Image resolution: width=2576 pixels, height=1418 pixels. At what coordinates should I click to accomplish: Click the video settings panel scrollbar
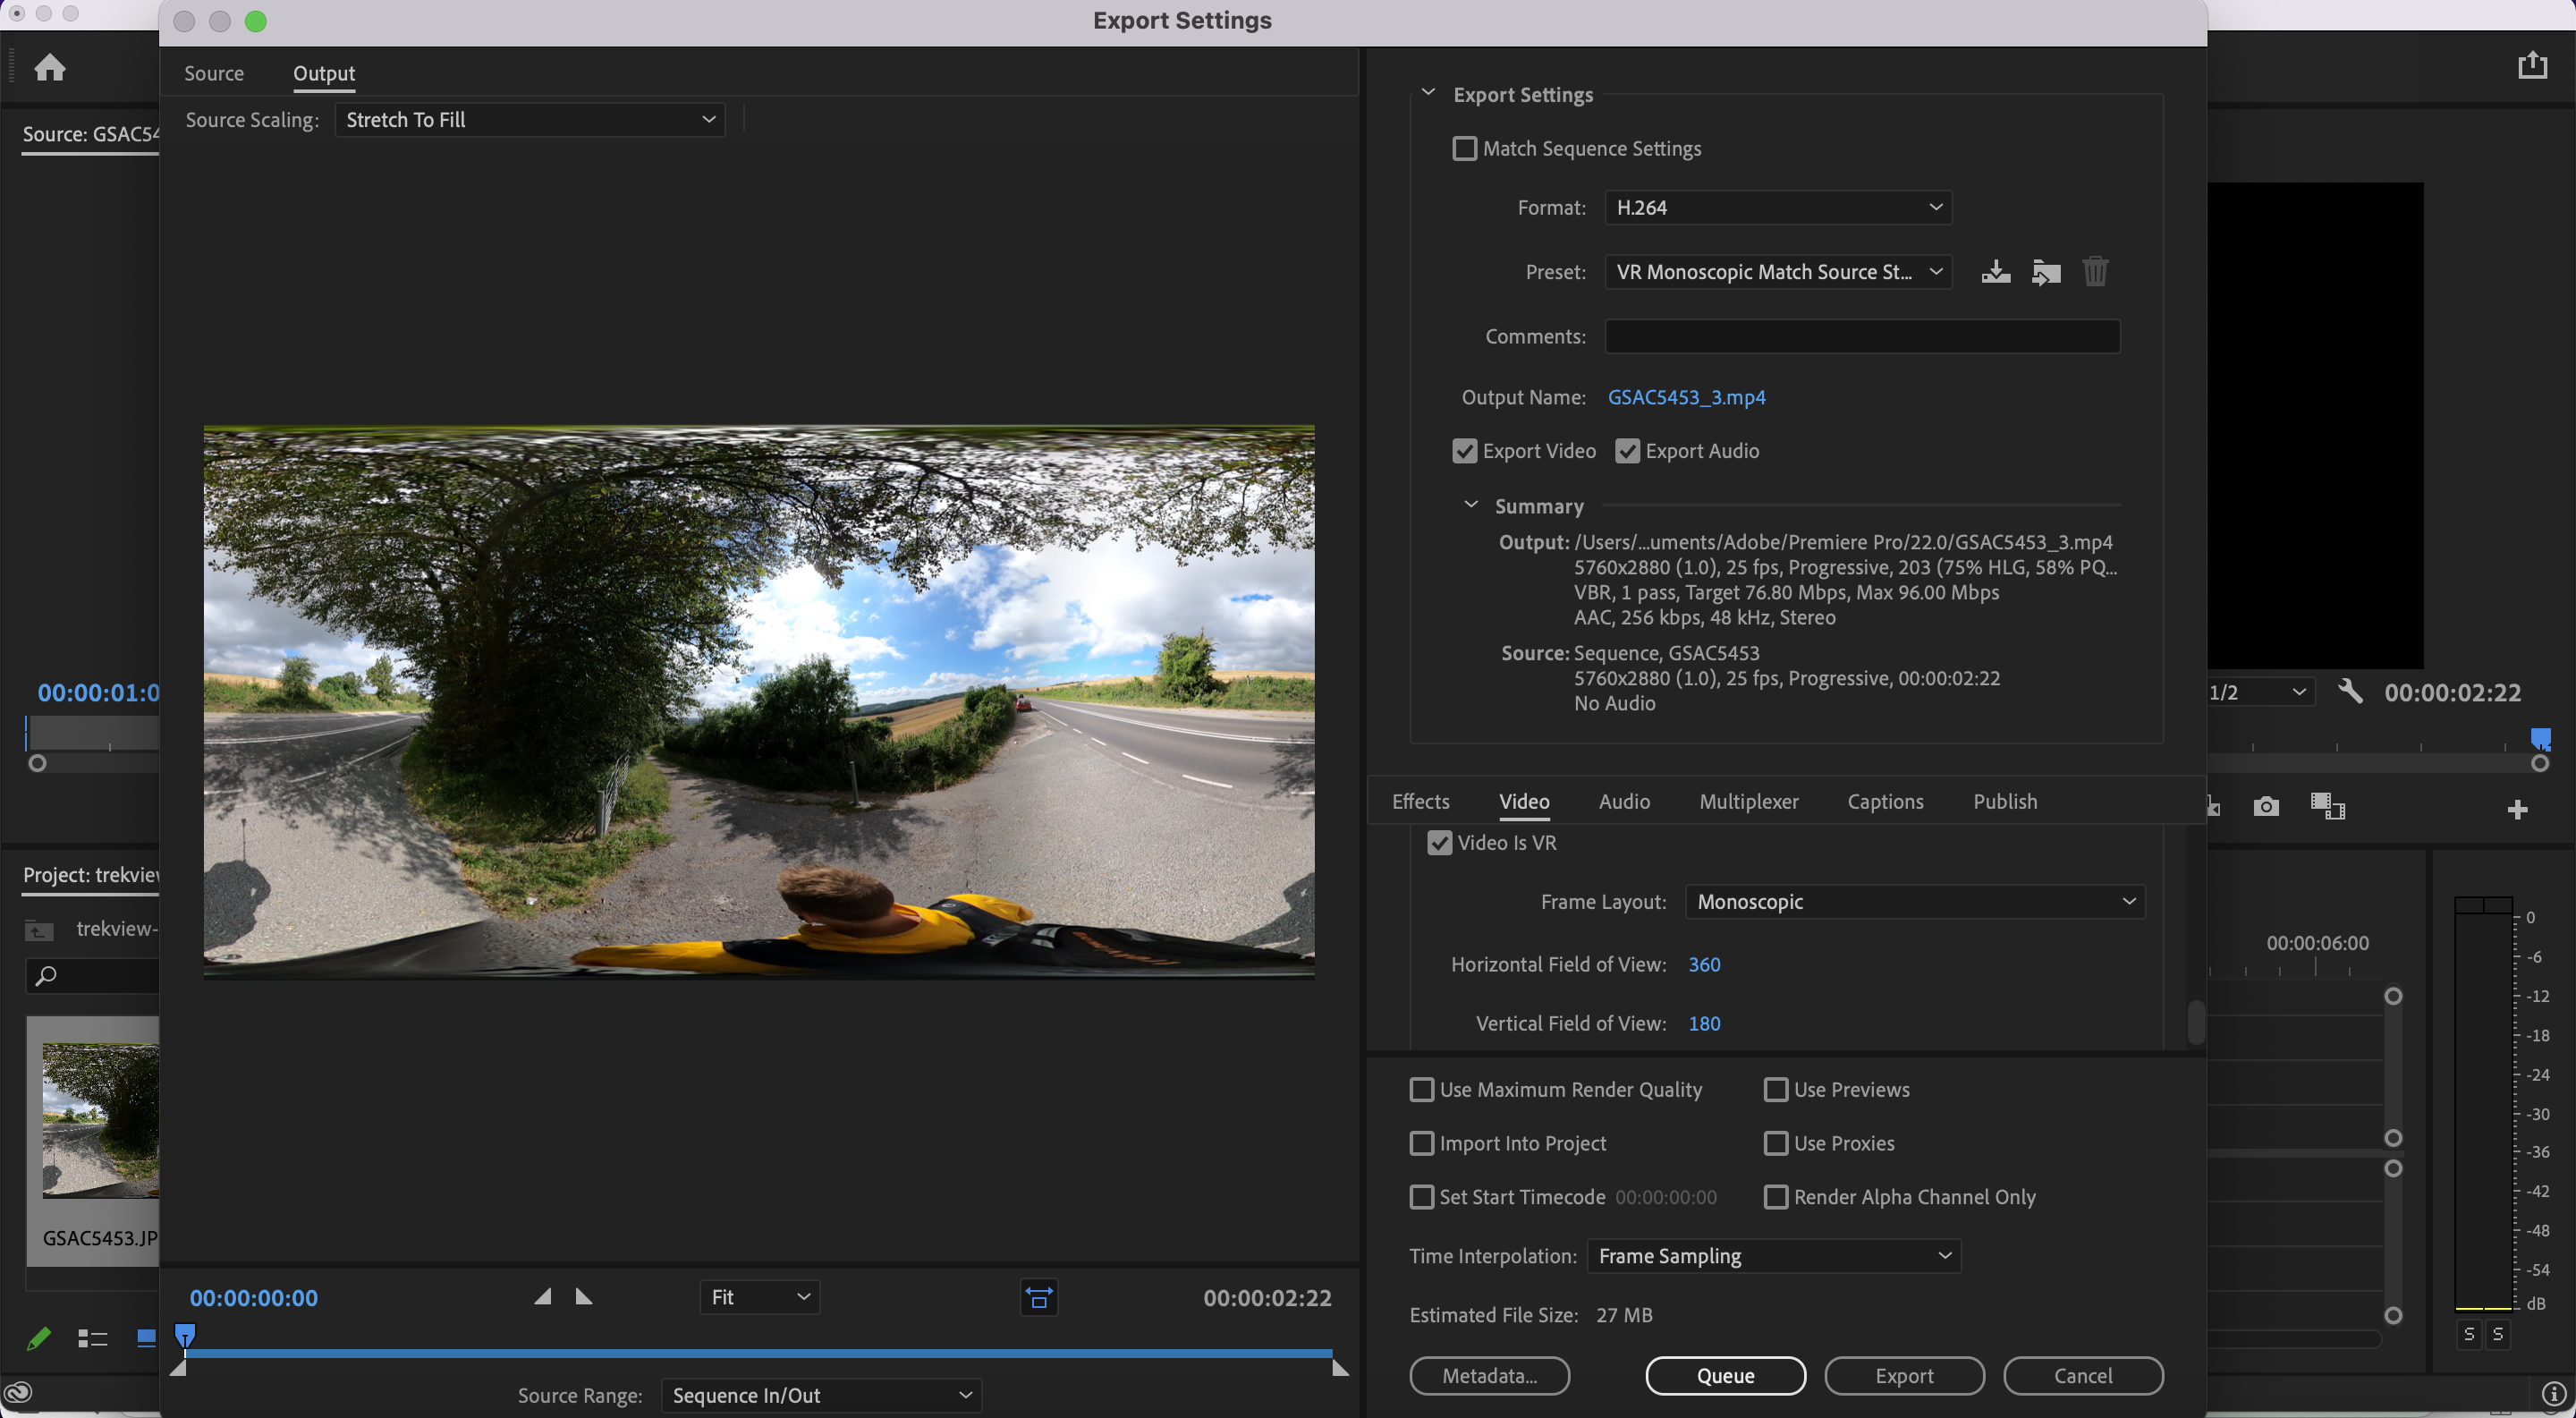pos(2196,1021)
